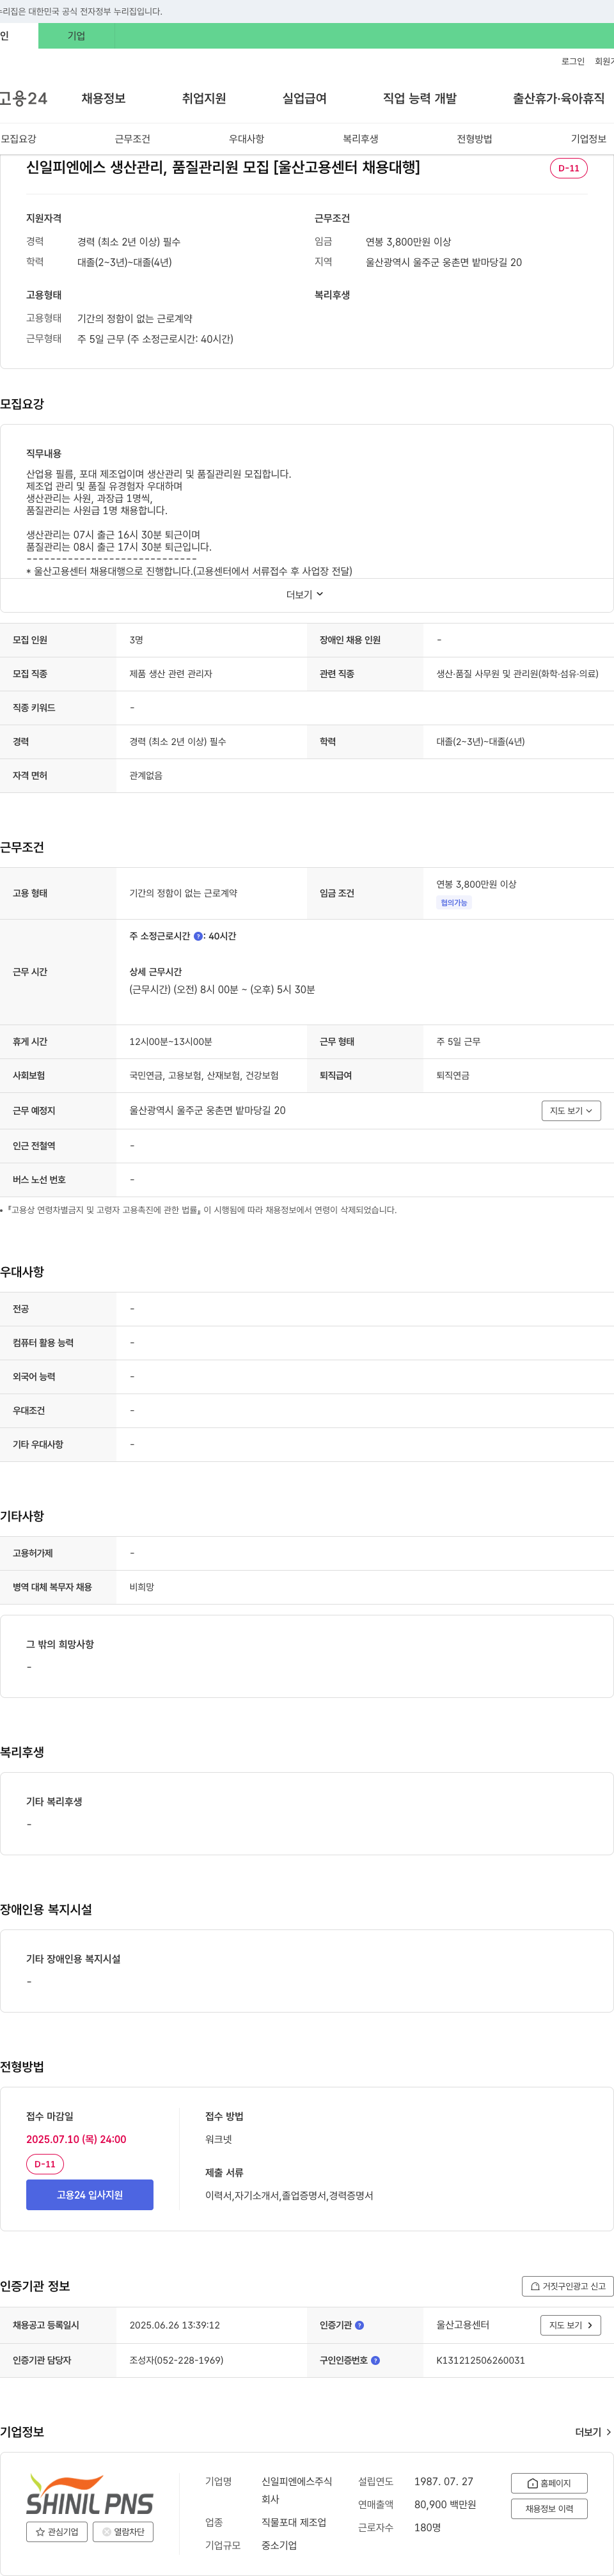Click 울산고용센터 in 인증기관 row

pos(462,2325)
